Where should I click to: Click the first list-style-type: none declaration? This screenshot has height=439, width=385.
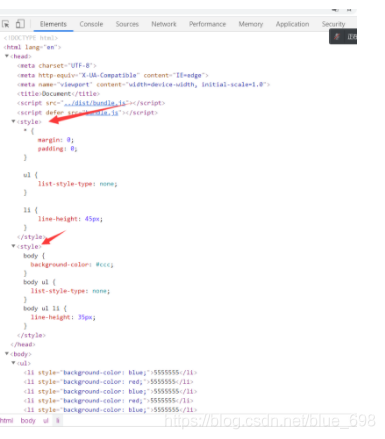point(78,184)
